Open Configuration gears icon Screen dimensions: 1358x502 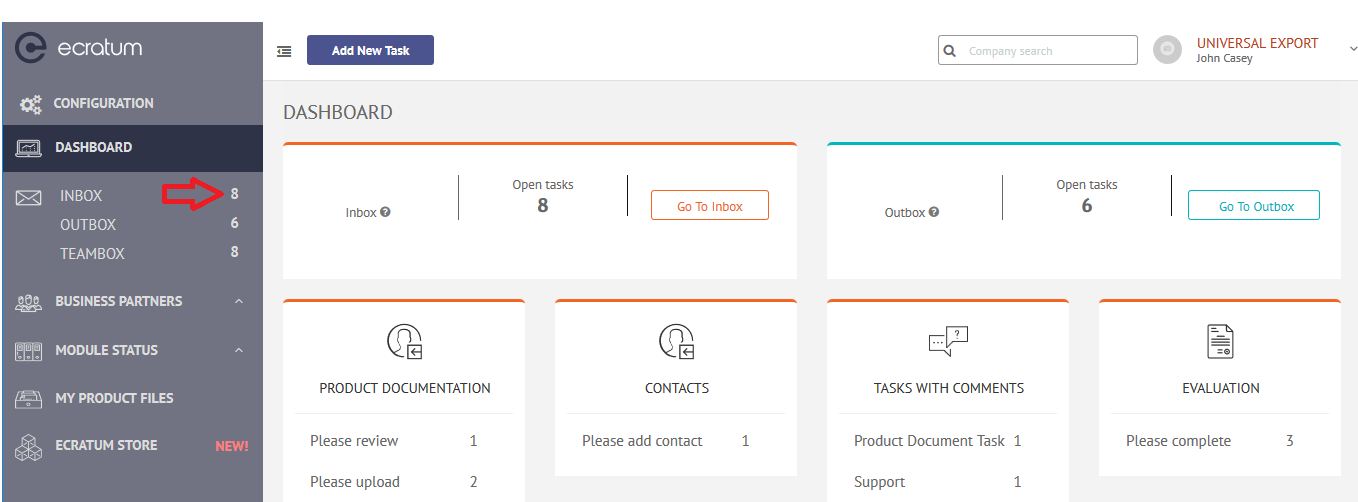tap(31, 104)
